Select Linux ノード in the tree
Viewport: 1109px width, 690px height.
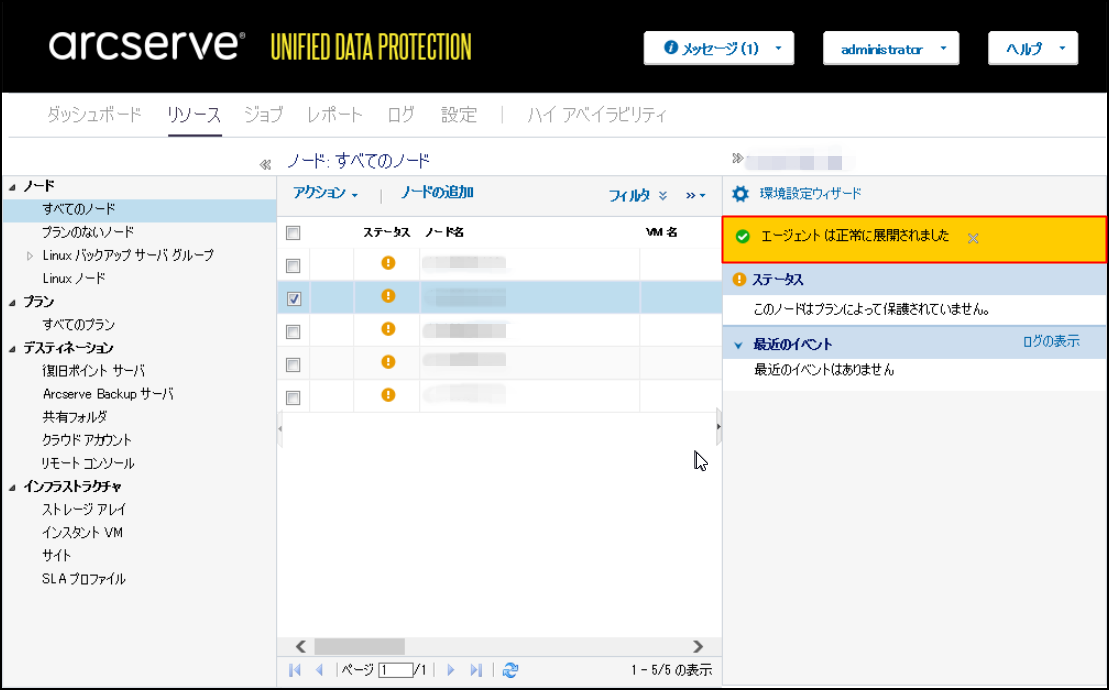74,279
